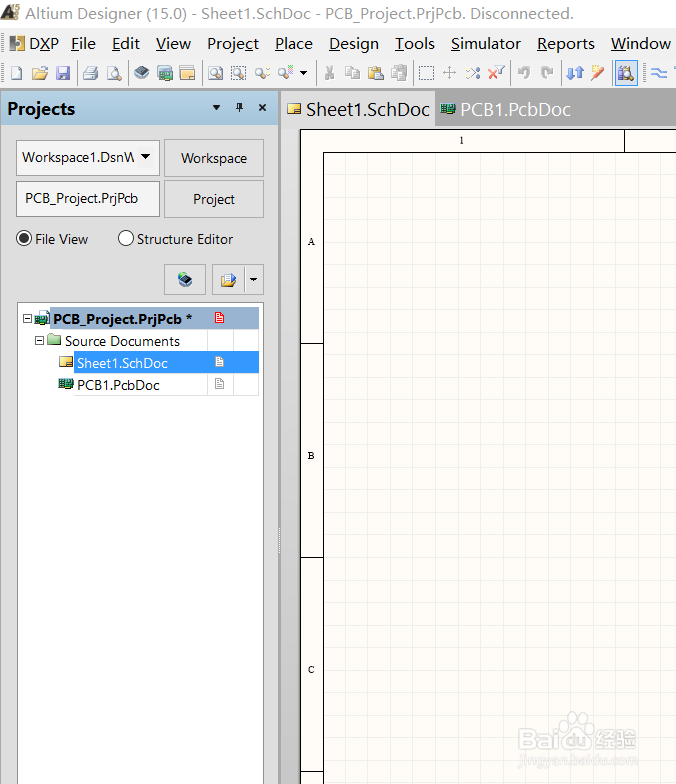The width and height of the screenshot is (676, 784).
Task: Click the Redo arrow icon
Action: tap(547, 74)
